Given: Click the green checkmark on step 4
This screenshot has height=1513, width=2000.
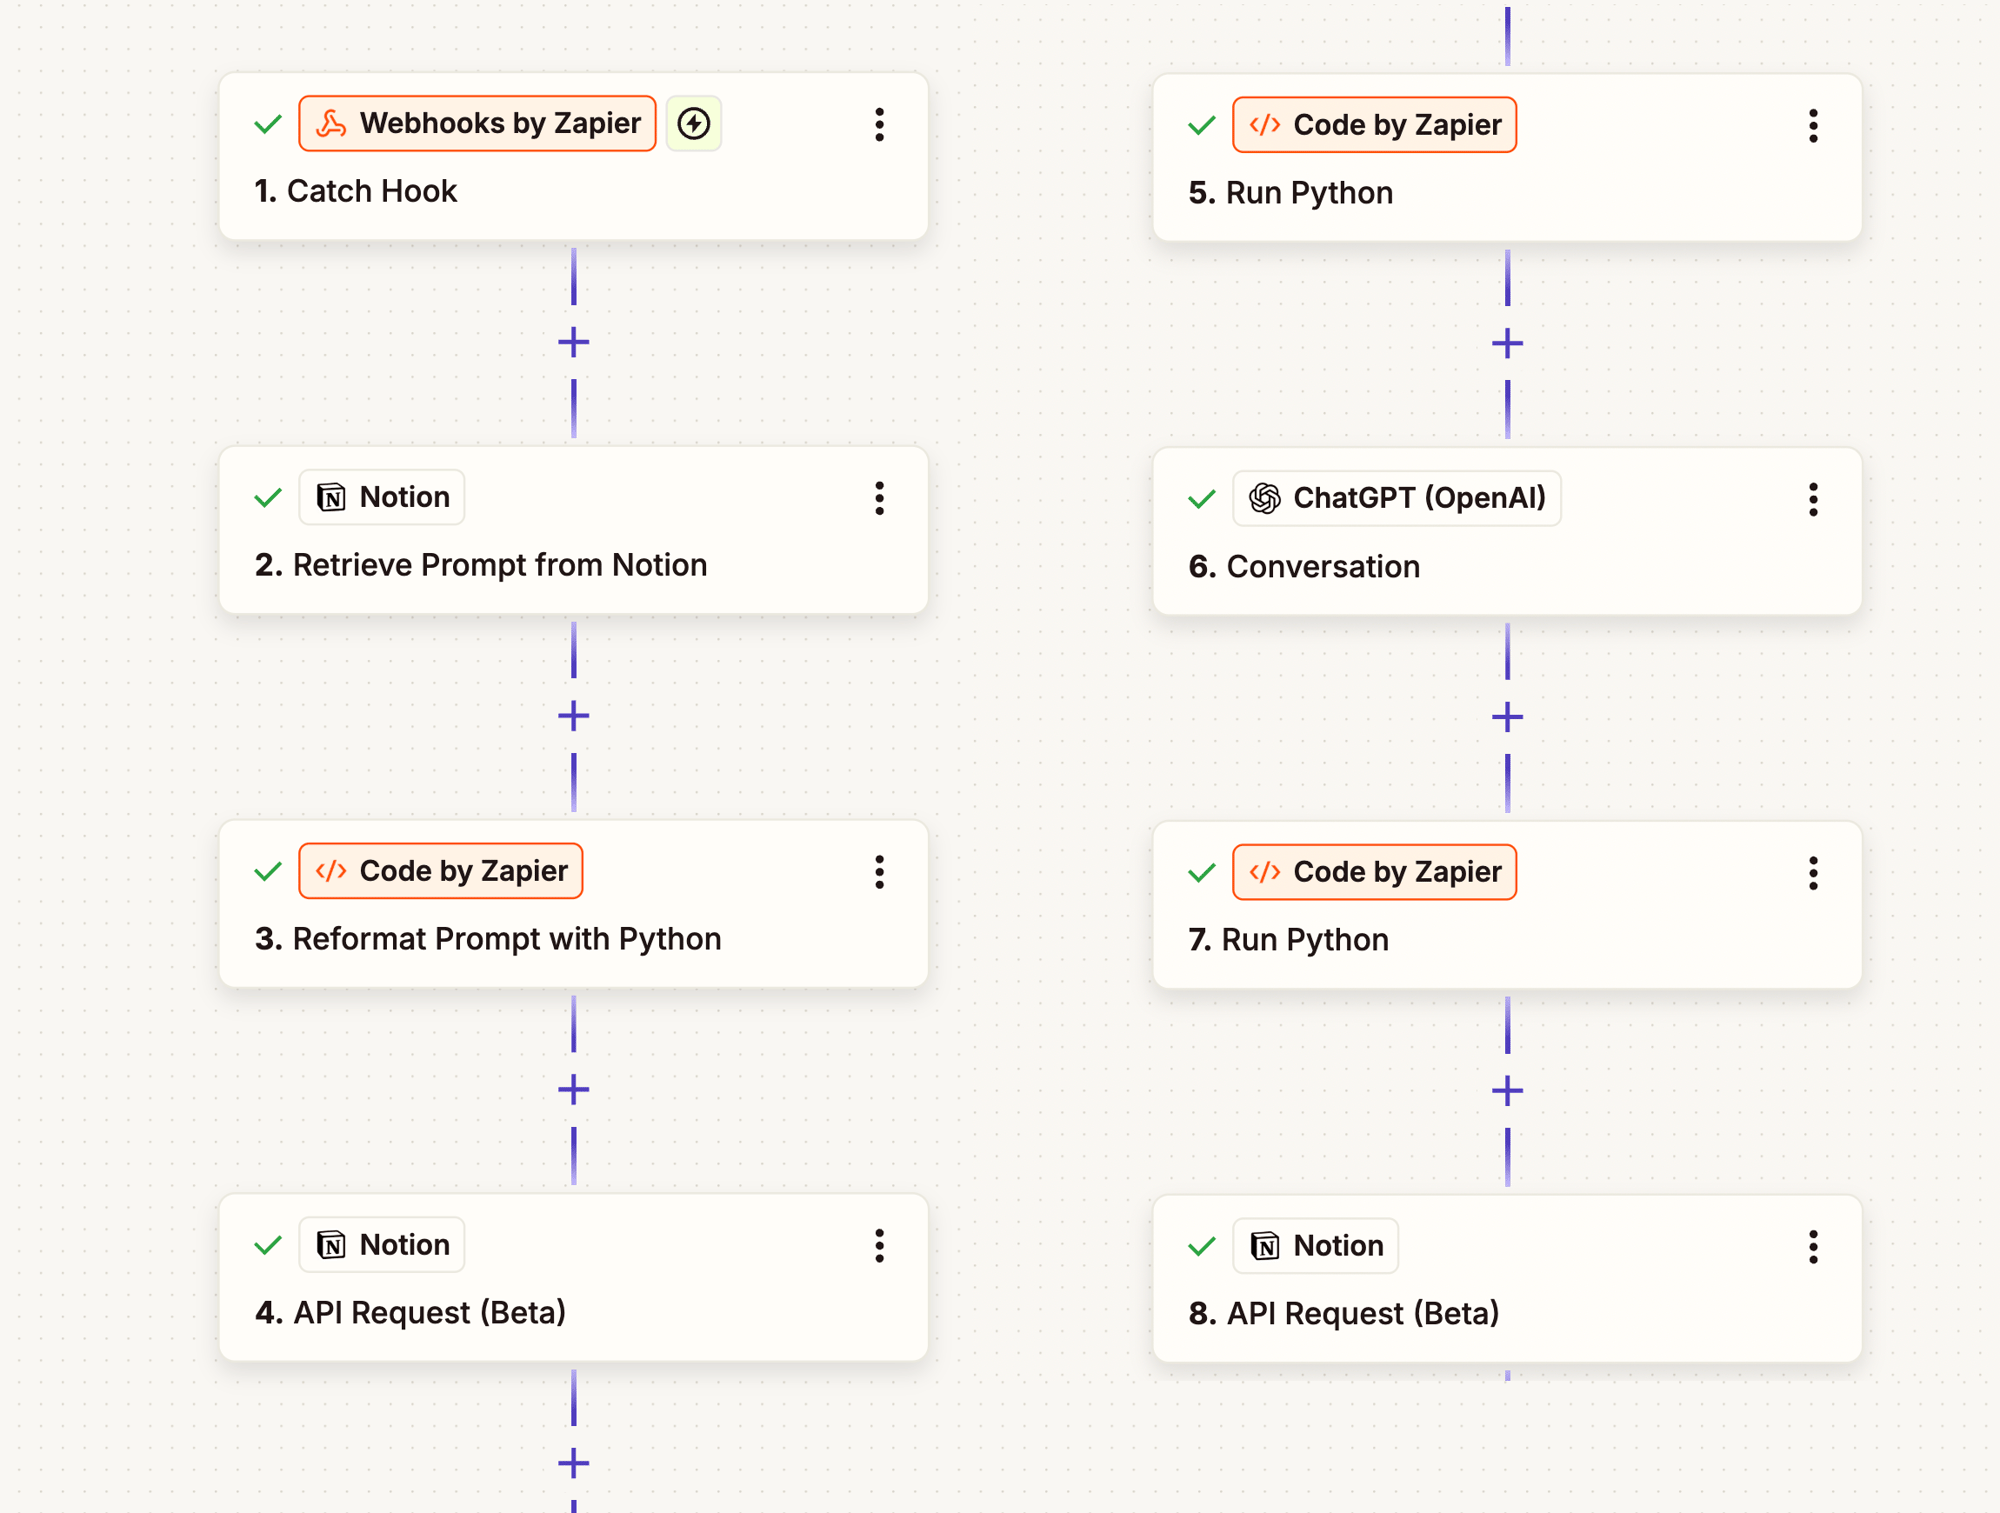Looking at the screenshot, I should point(268,1245).
